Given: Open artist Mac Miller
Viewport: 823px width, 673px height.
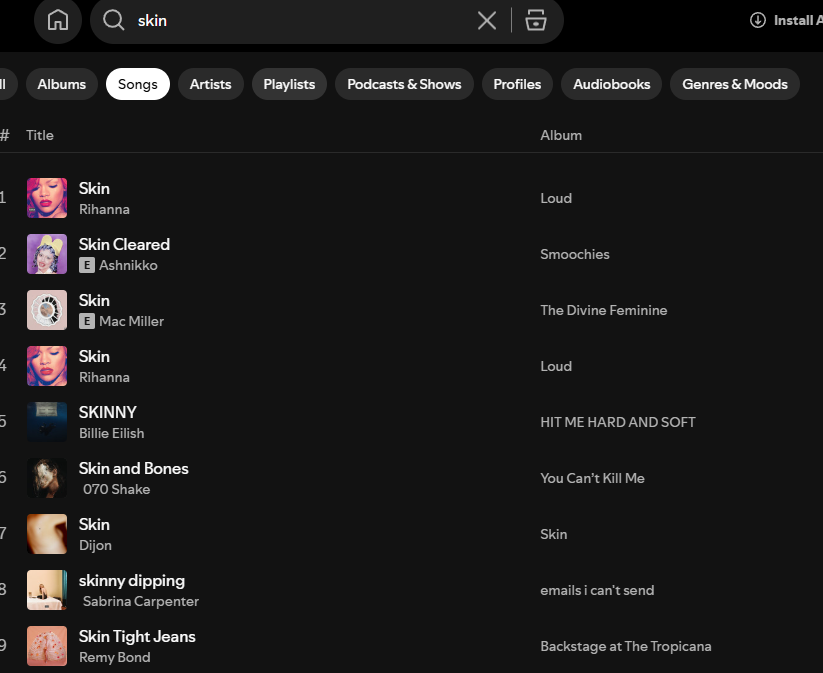Looking at the screenshot, I should click(131, 321).
